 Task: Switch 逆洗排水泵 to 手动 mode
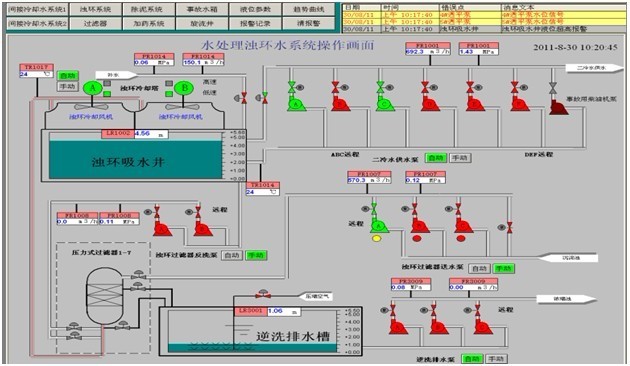point(496,358)
